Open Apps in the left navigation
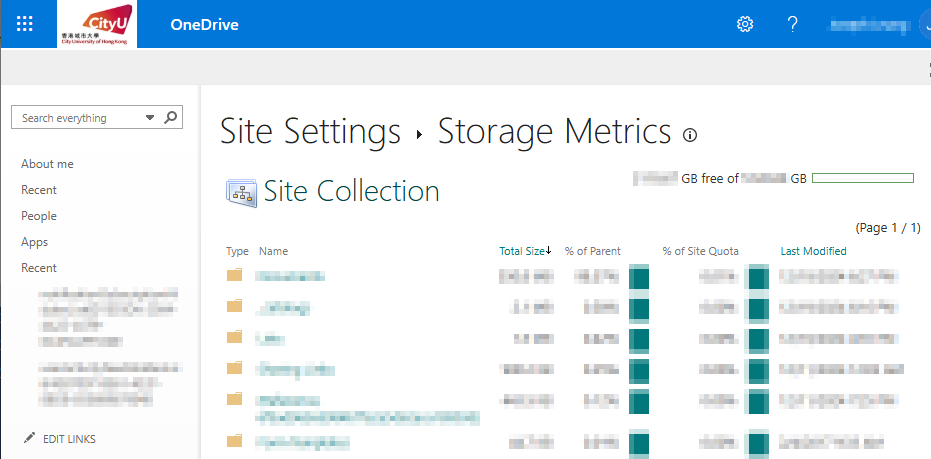Image resolution: width=931 pixels, height=459 pixels. [x=35, y=242]
